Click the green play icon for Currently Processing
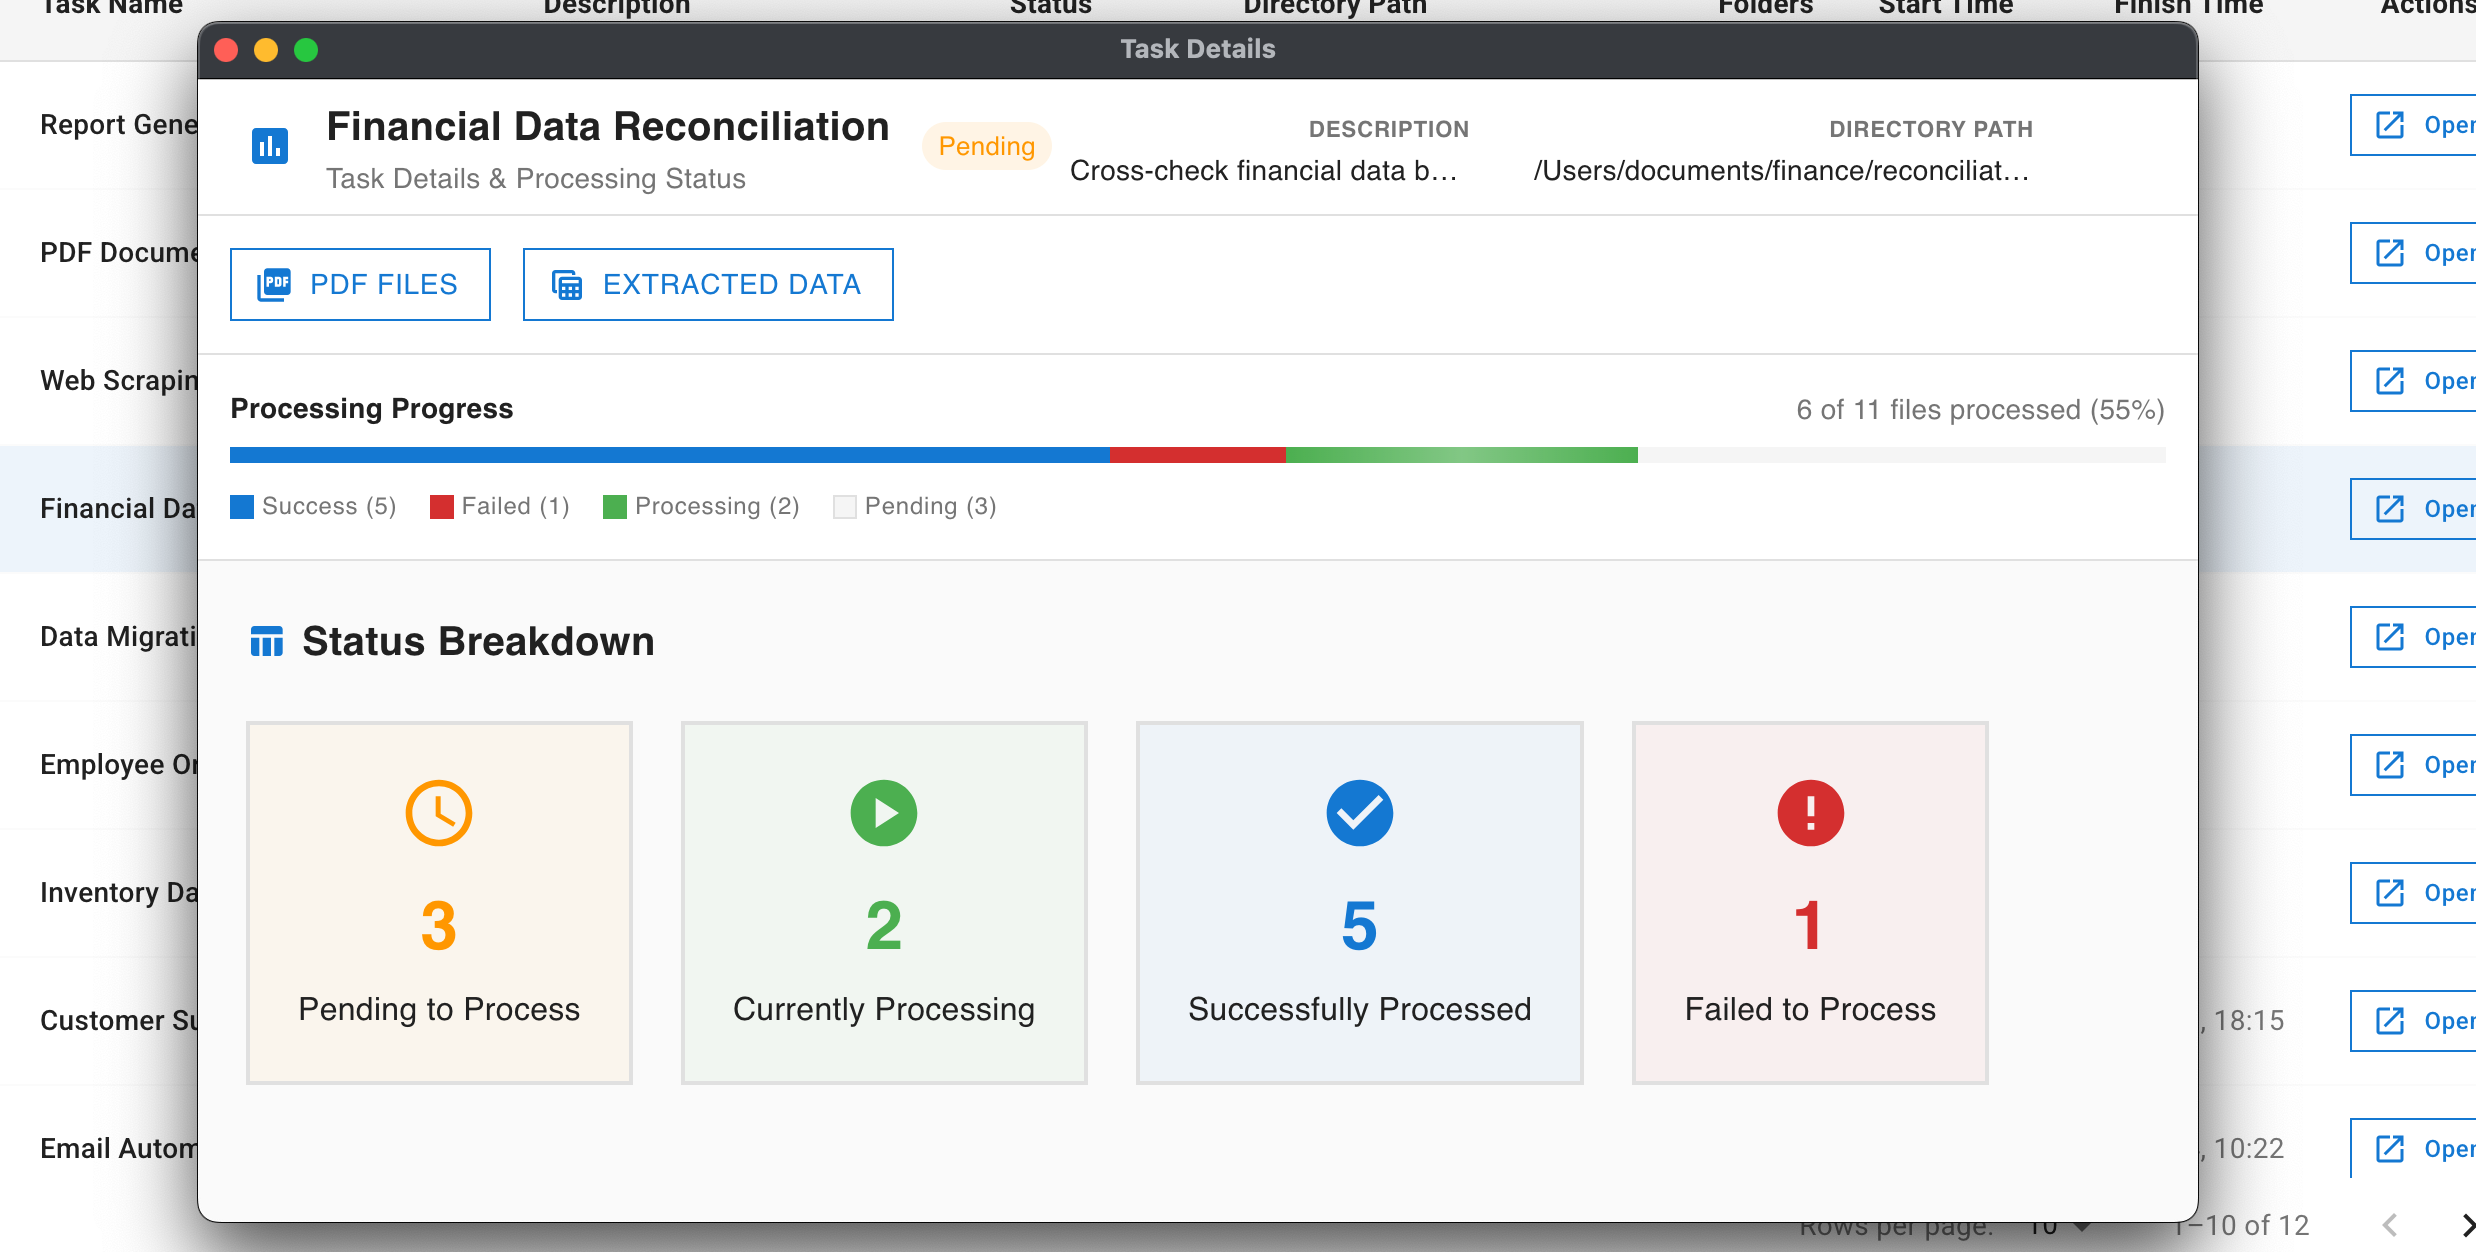Image resolution: width=2476 pixels, height=1252 pixels. click(x=884, y=813)
